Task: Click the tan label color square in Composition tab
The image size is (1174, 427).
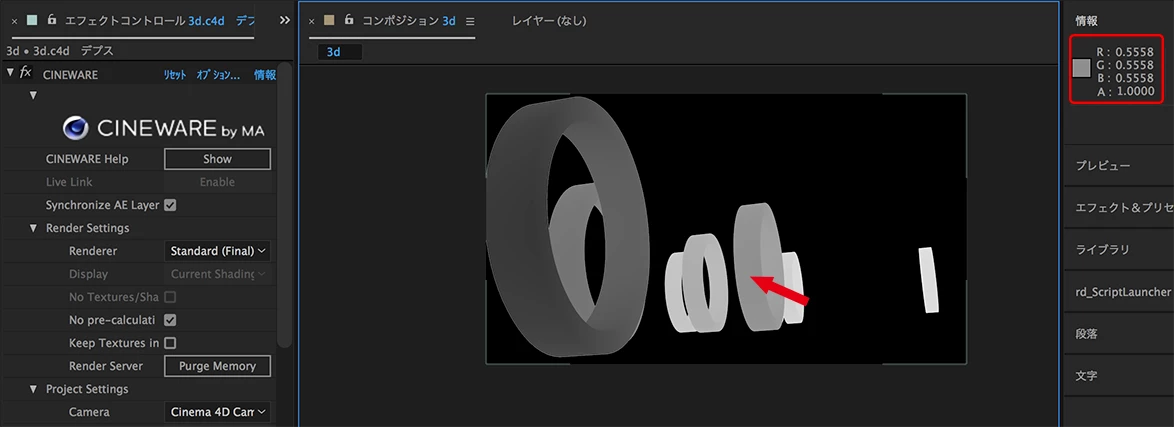Action: (x=329, y=21)
